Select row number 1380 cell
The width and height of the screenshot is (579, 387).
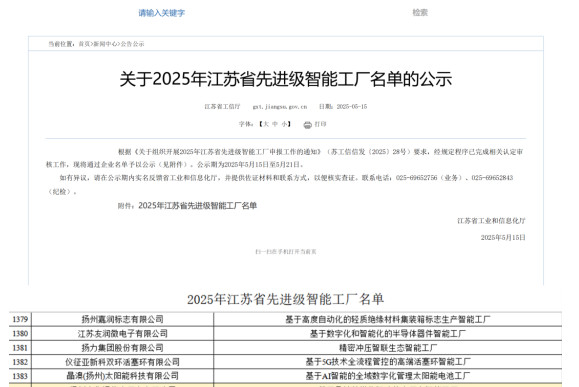point(20,333)
